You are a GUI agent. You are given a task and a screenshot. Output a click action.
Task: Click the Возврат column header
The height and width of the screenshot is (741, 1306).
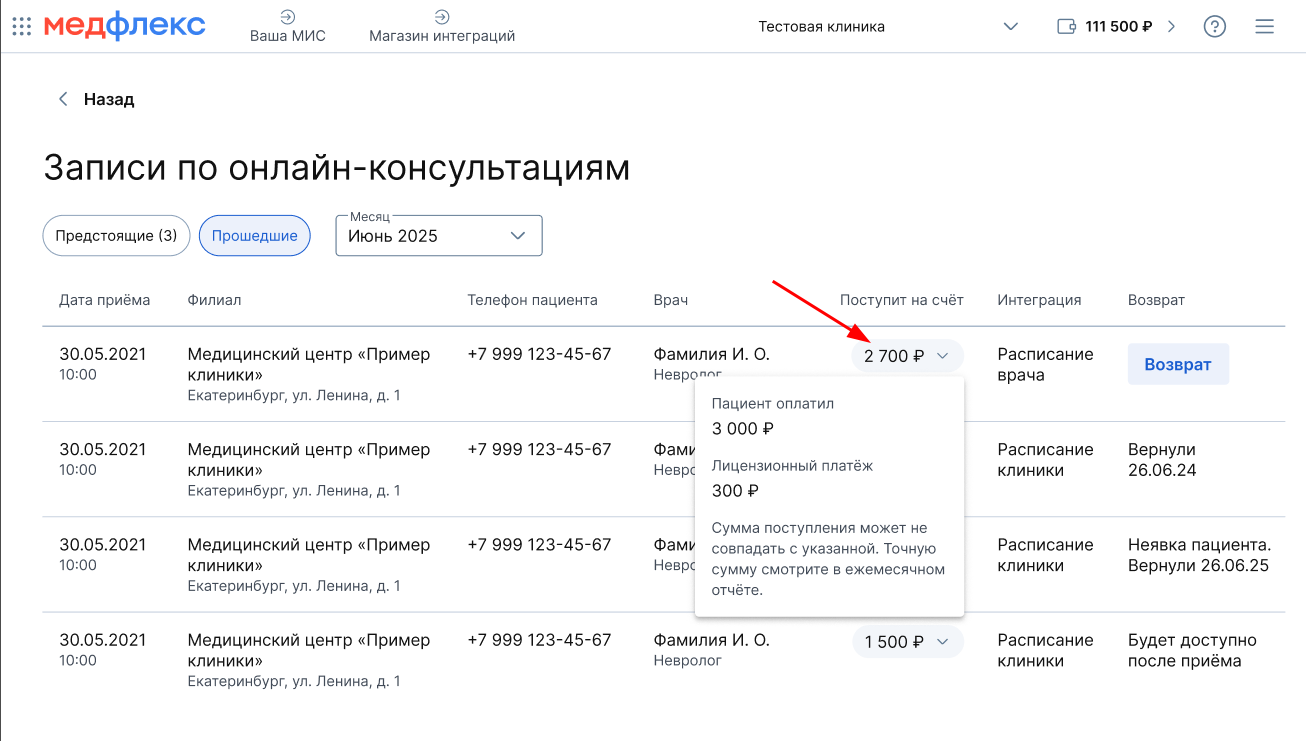coord(1157,300)
